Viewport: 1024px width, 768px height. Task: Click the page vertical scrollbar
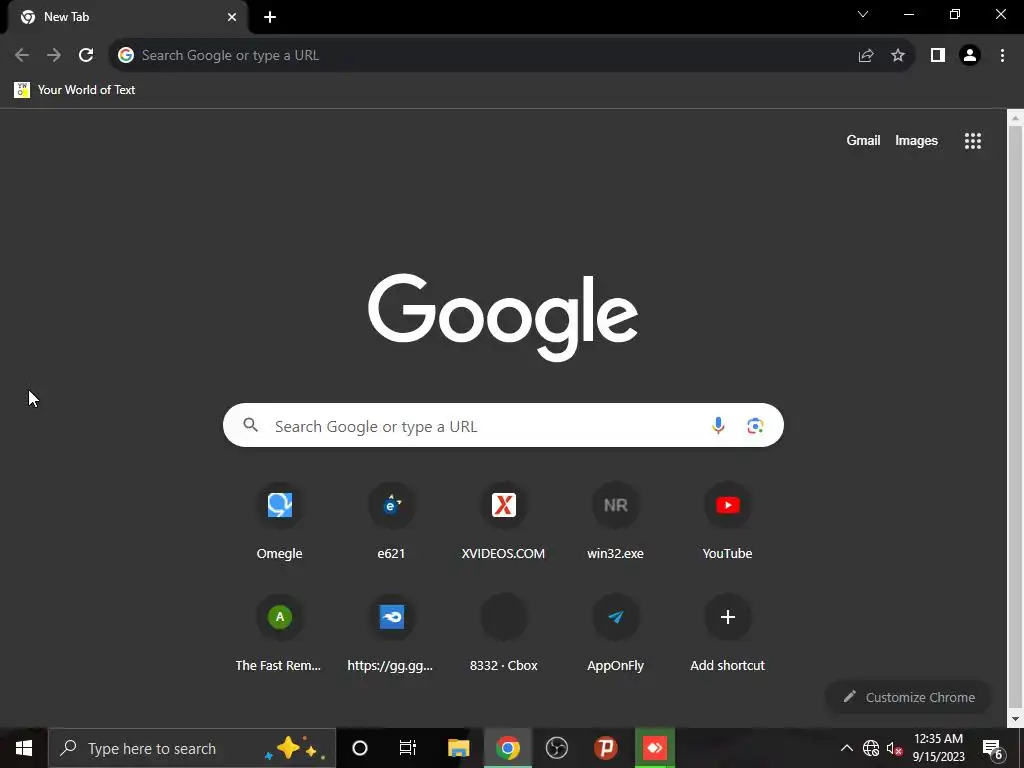click(1015, 418)
